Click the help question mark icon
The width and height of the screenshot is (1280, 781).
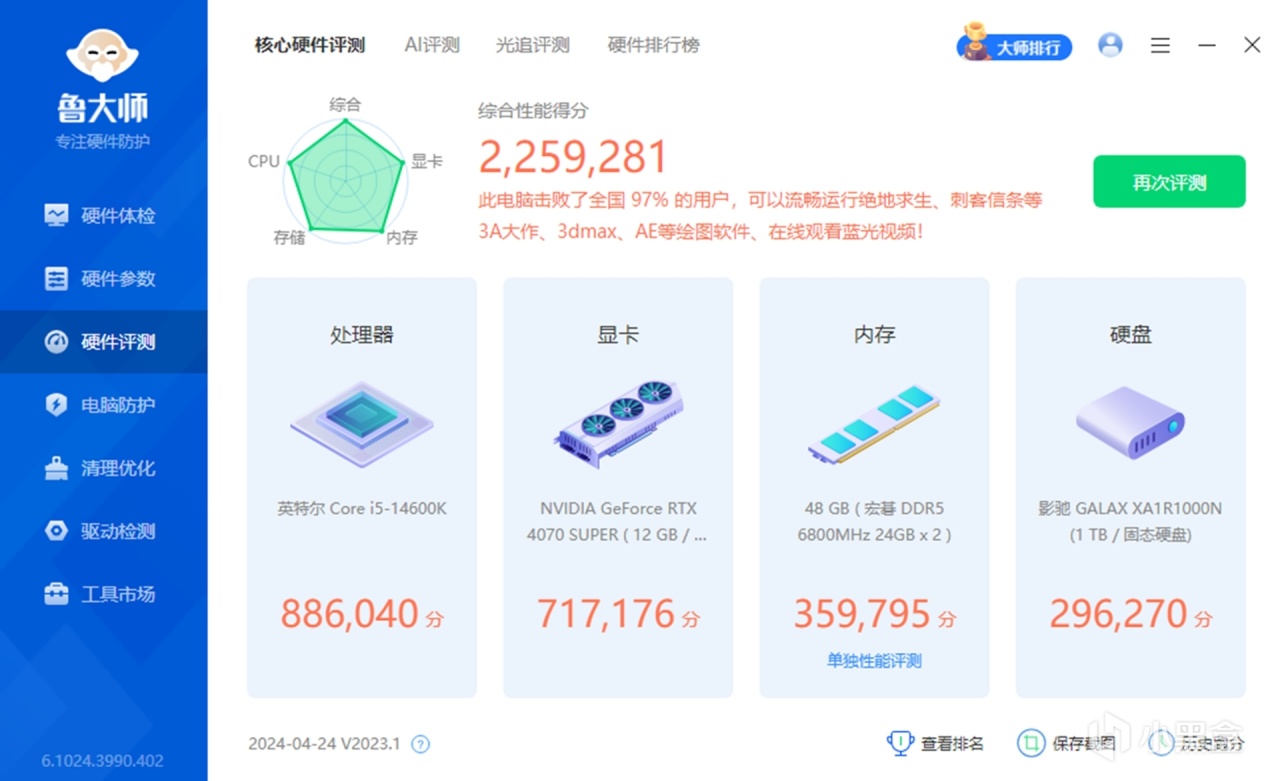point(421,744)
